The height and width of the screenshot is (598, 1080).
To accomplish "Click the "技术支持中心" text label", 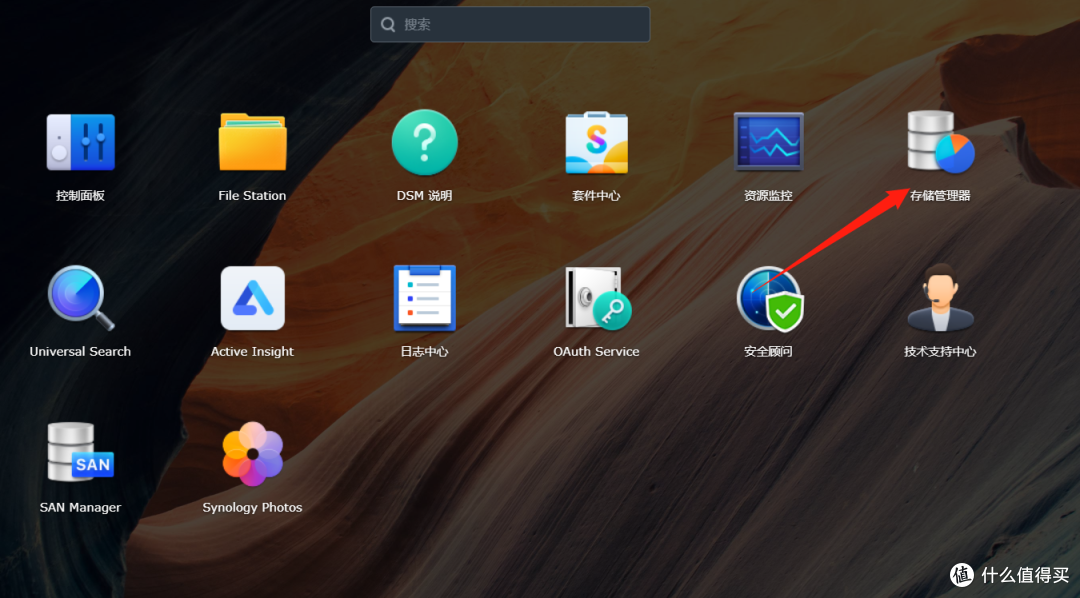I will [940, 352].
